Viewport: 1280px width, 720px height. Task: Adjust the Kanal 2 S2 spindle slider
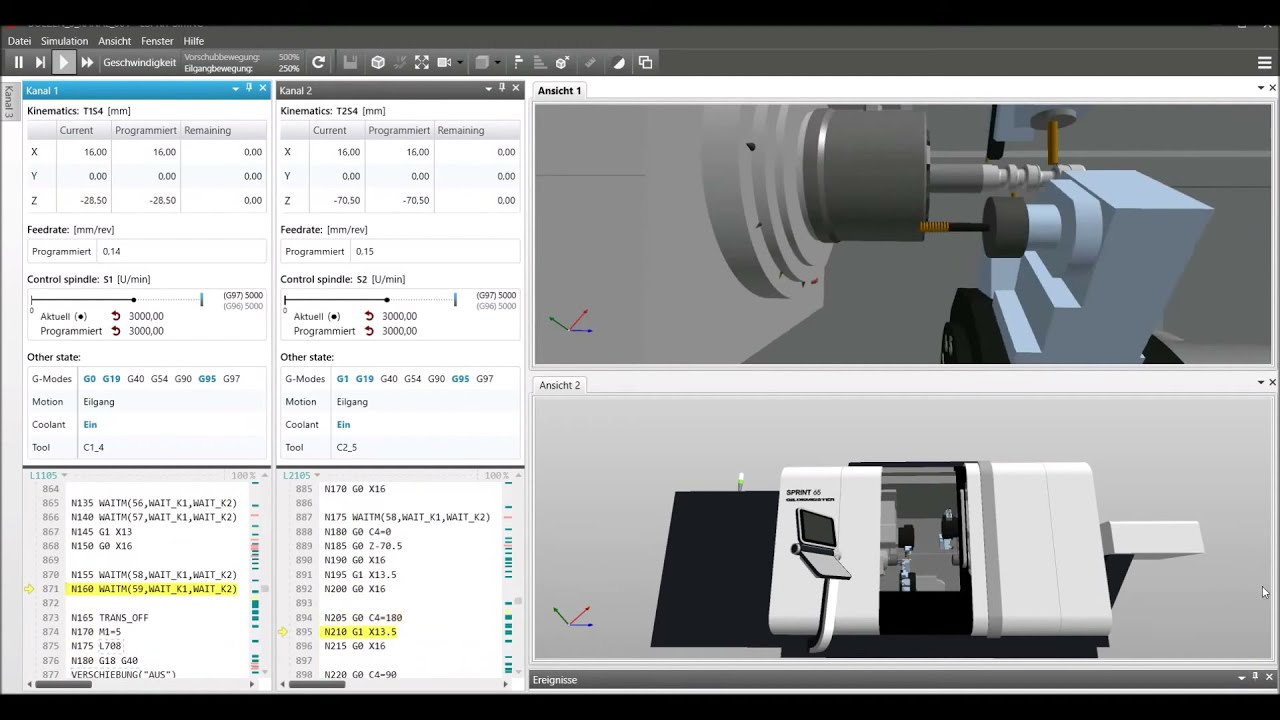click(x=386, y=300)
